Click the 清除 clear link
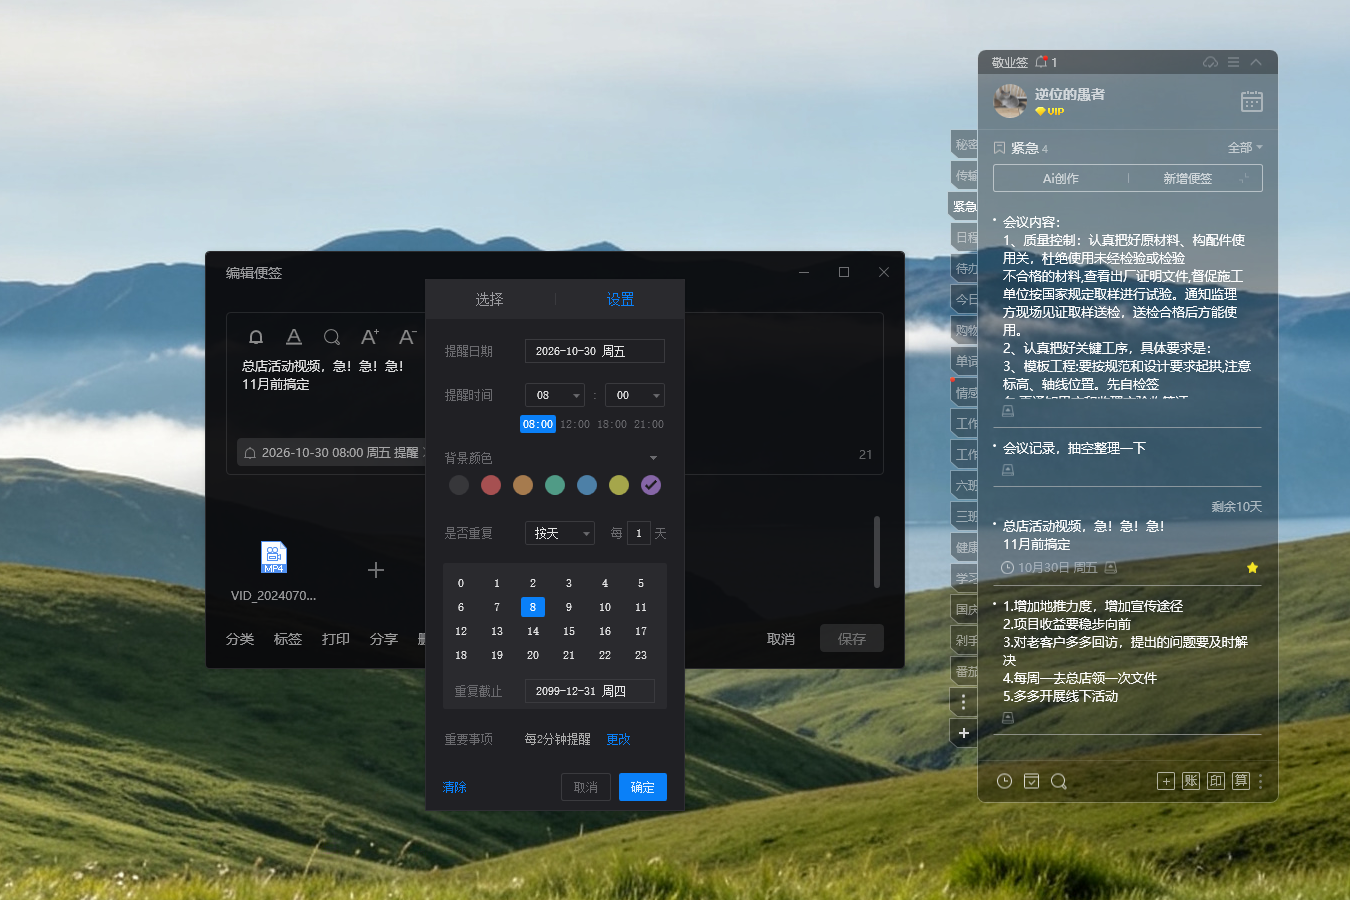 click(455, 787)
